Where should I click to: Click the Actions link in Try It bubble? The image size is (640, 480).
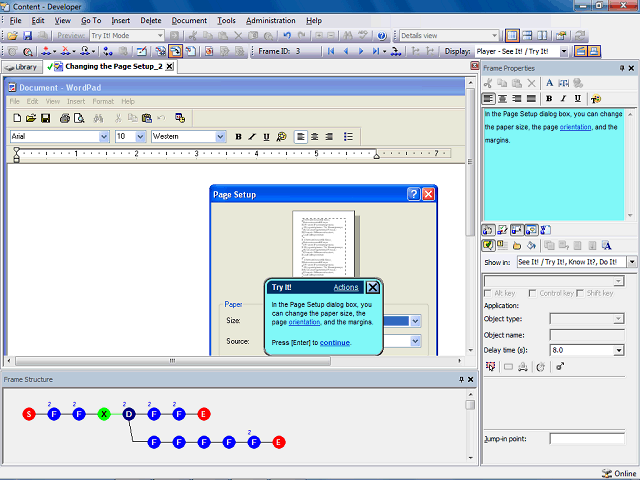pyautogui.click(x=346, y=287)
